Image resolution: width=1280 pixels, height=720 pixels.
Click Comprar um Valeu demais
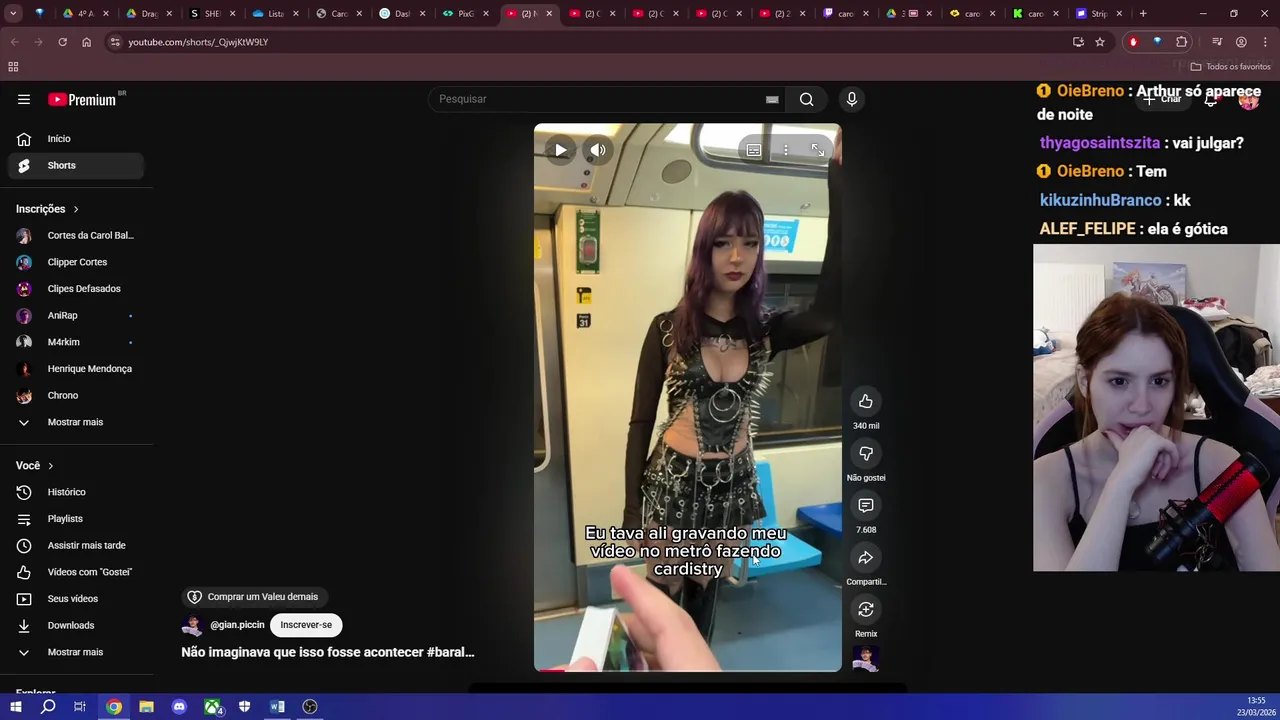click(253, 597)
